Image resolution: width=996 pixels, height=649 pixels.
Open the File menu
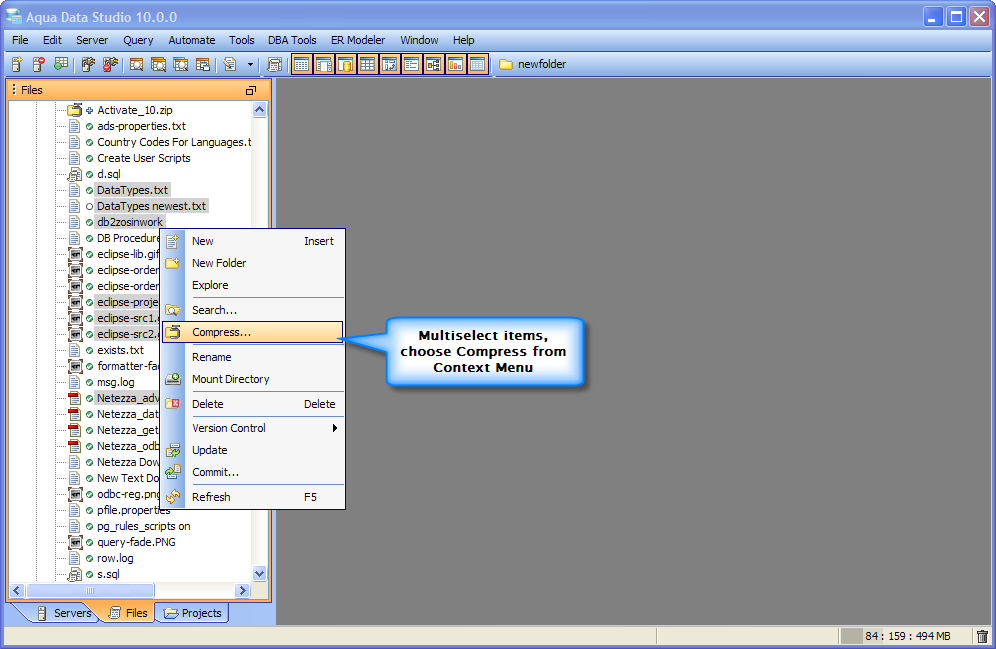pos(20,40)
